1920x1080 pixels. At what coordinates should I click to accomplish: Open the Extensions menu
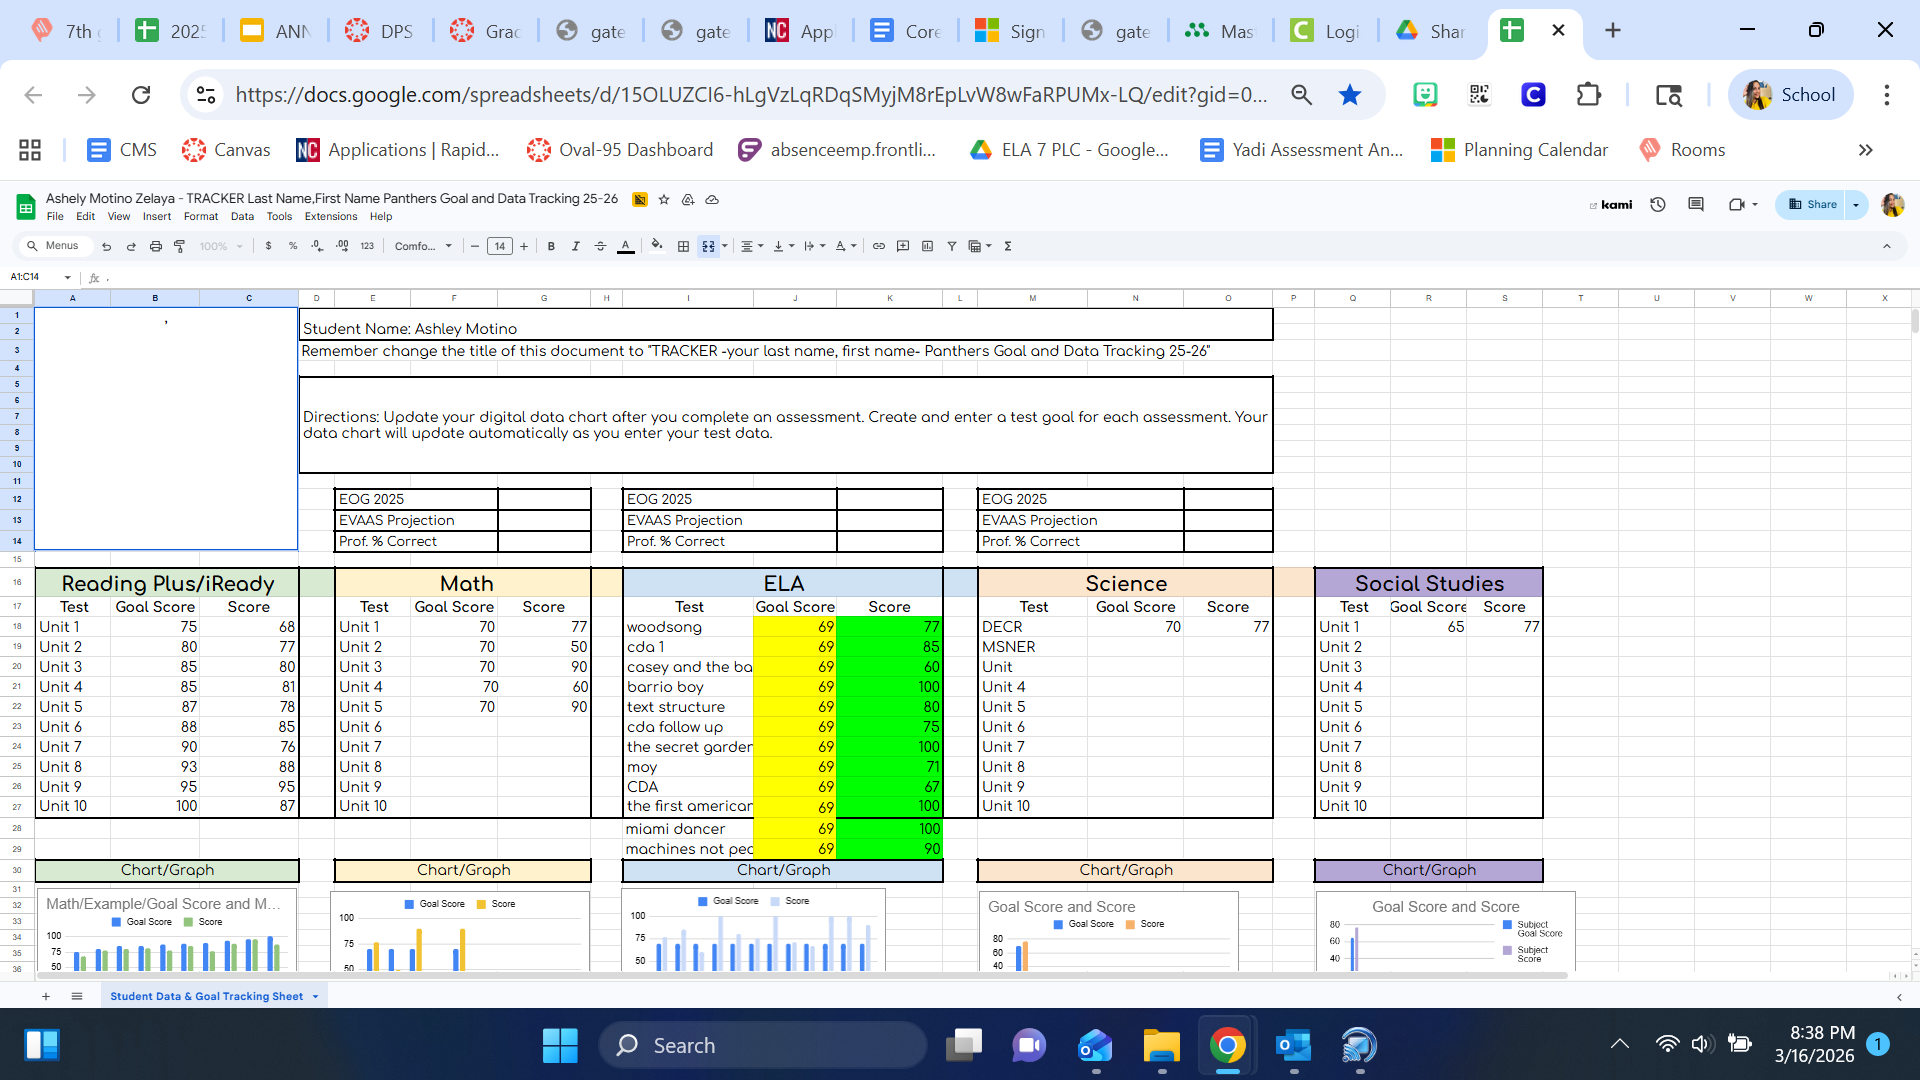(330, 216)
